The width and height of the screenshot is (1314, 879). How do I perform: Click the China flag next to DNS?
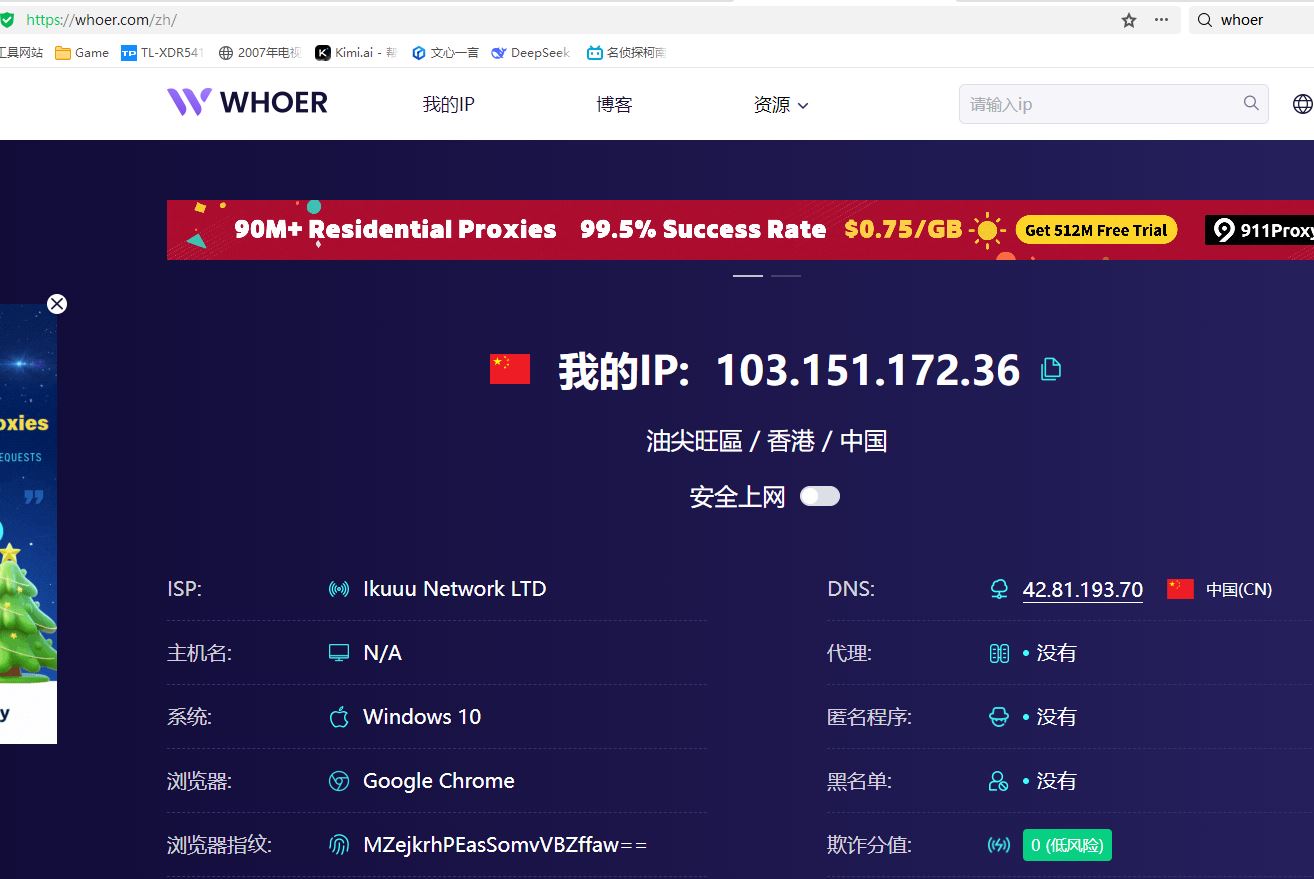(x=1180, y=589)
